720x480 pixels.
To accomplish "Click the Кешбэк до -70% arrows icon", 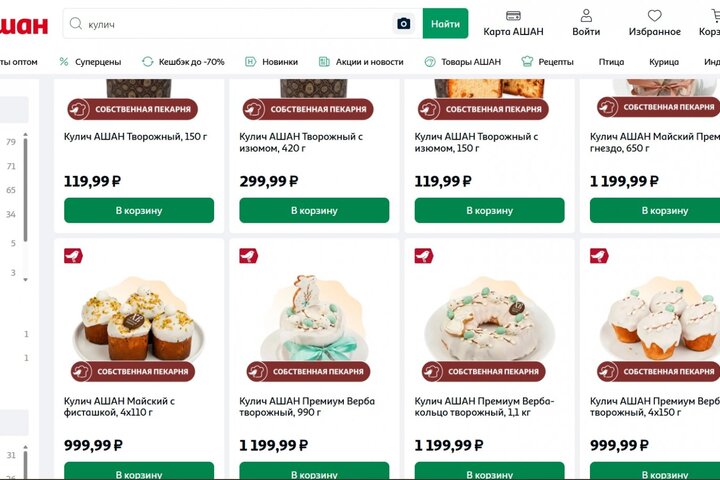I will (x=148, y=62).
